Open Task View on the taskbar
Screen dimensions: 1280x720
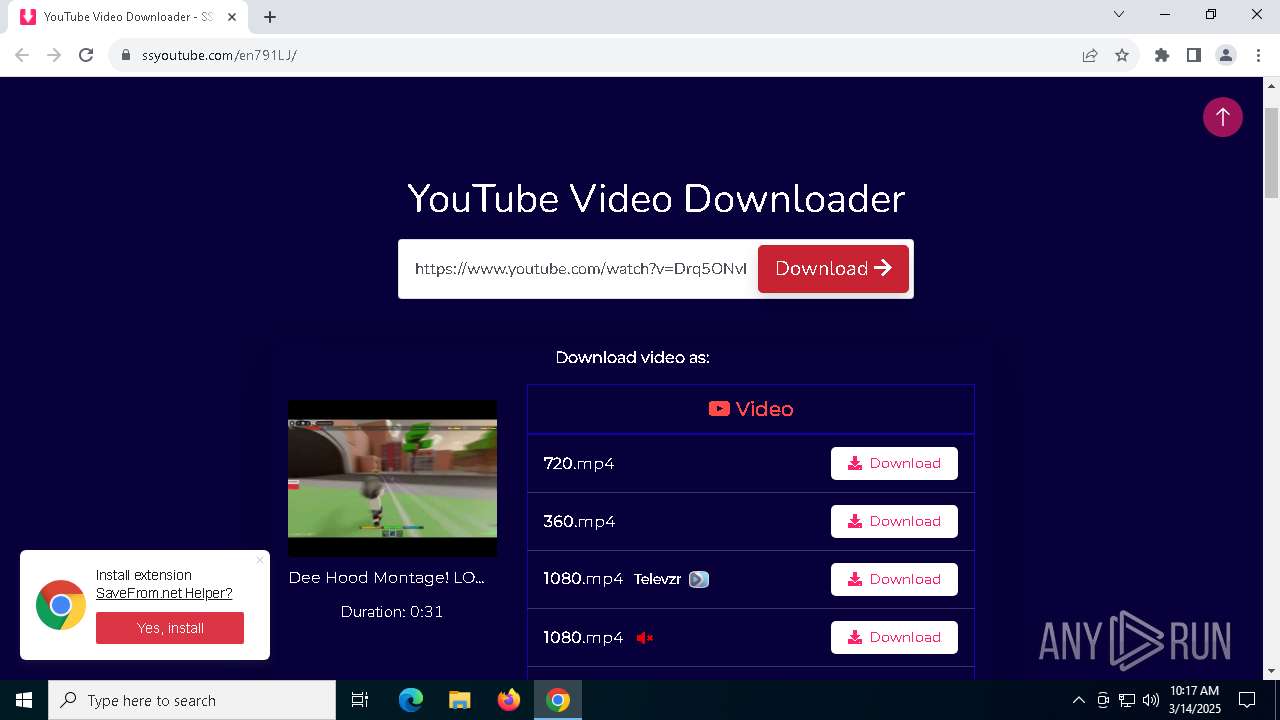point(360,700)
